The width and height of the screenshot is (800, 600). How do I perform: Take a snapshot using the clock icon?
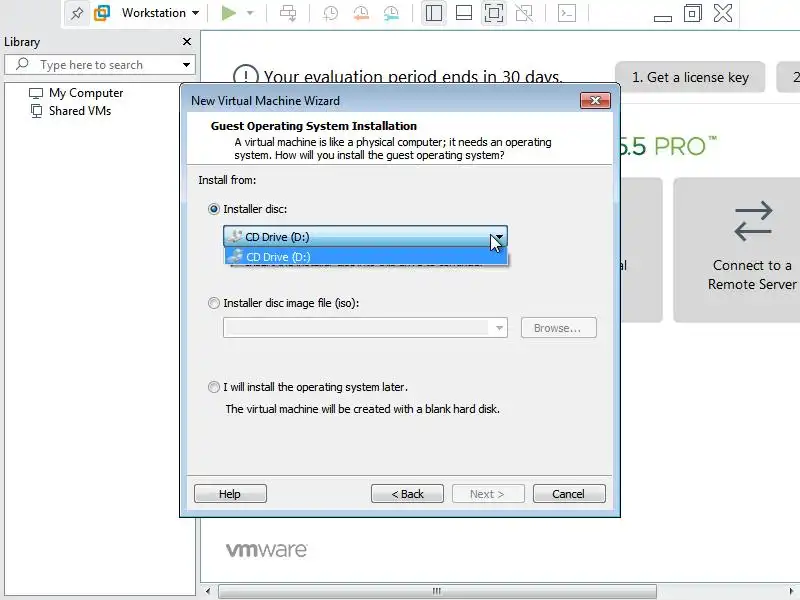(x=331, y=13)
